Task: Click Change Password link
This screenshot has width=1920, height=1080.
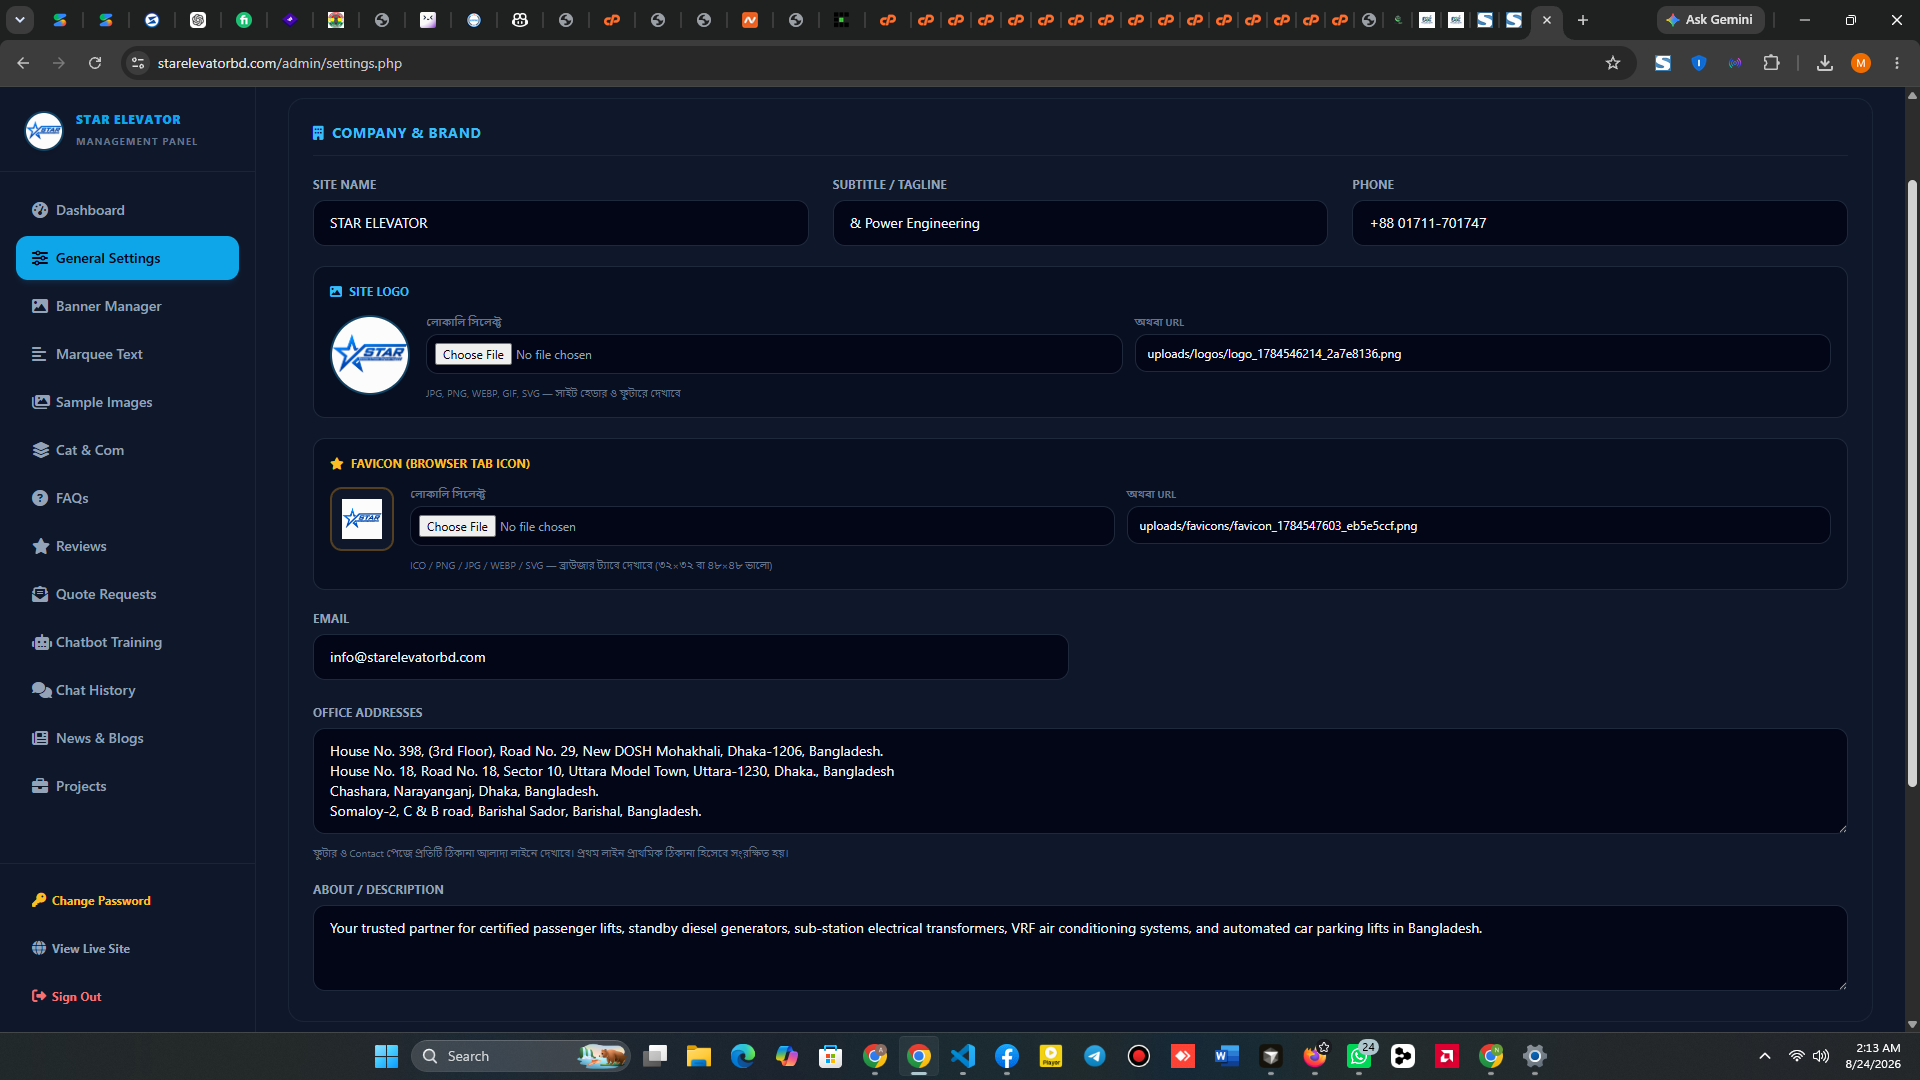Action: coord(91,901)
